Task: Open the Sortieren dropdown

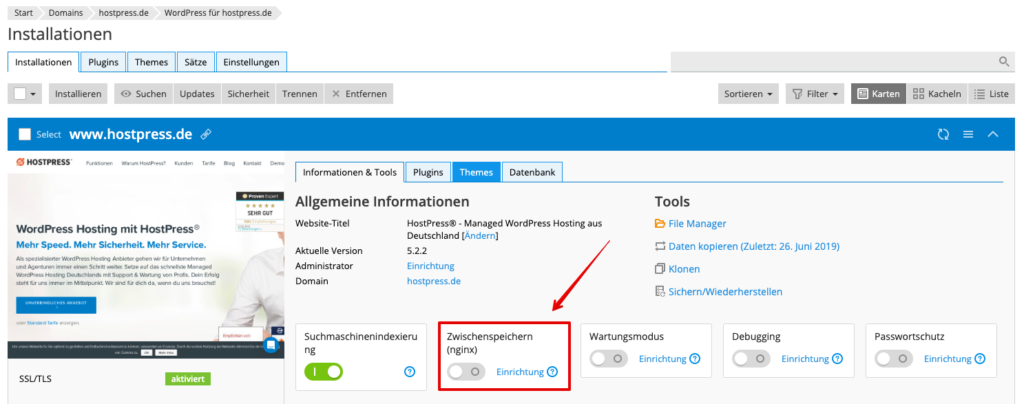Action: 748,94
